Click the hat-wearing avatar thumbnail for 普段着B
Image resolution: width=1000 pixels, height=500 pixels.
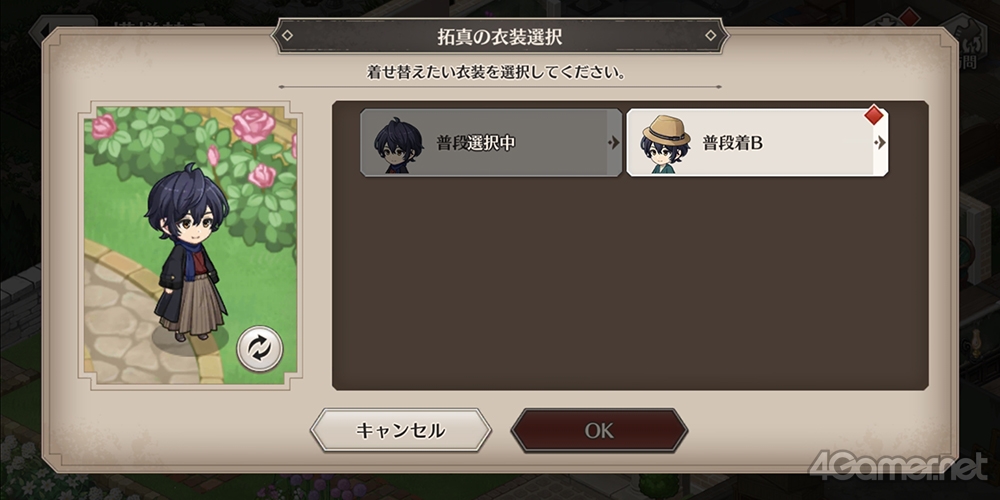click(x=666, y=144)
